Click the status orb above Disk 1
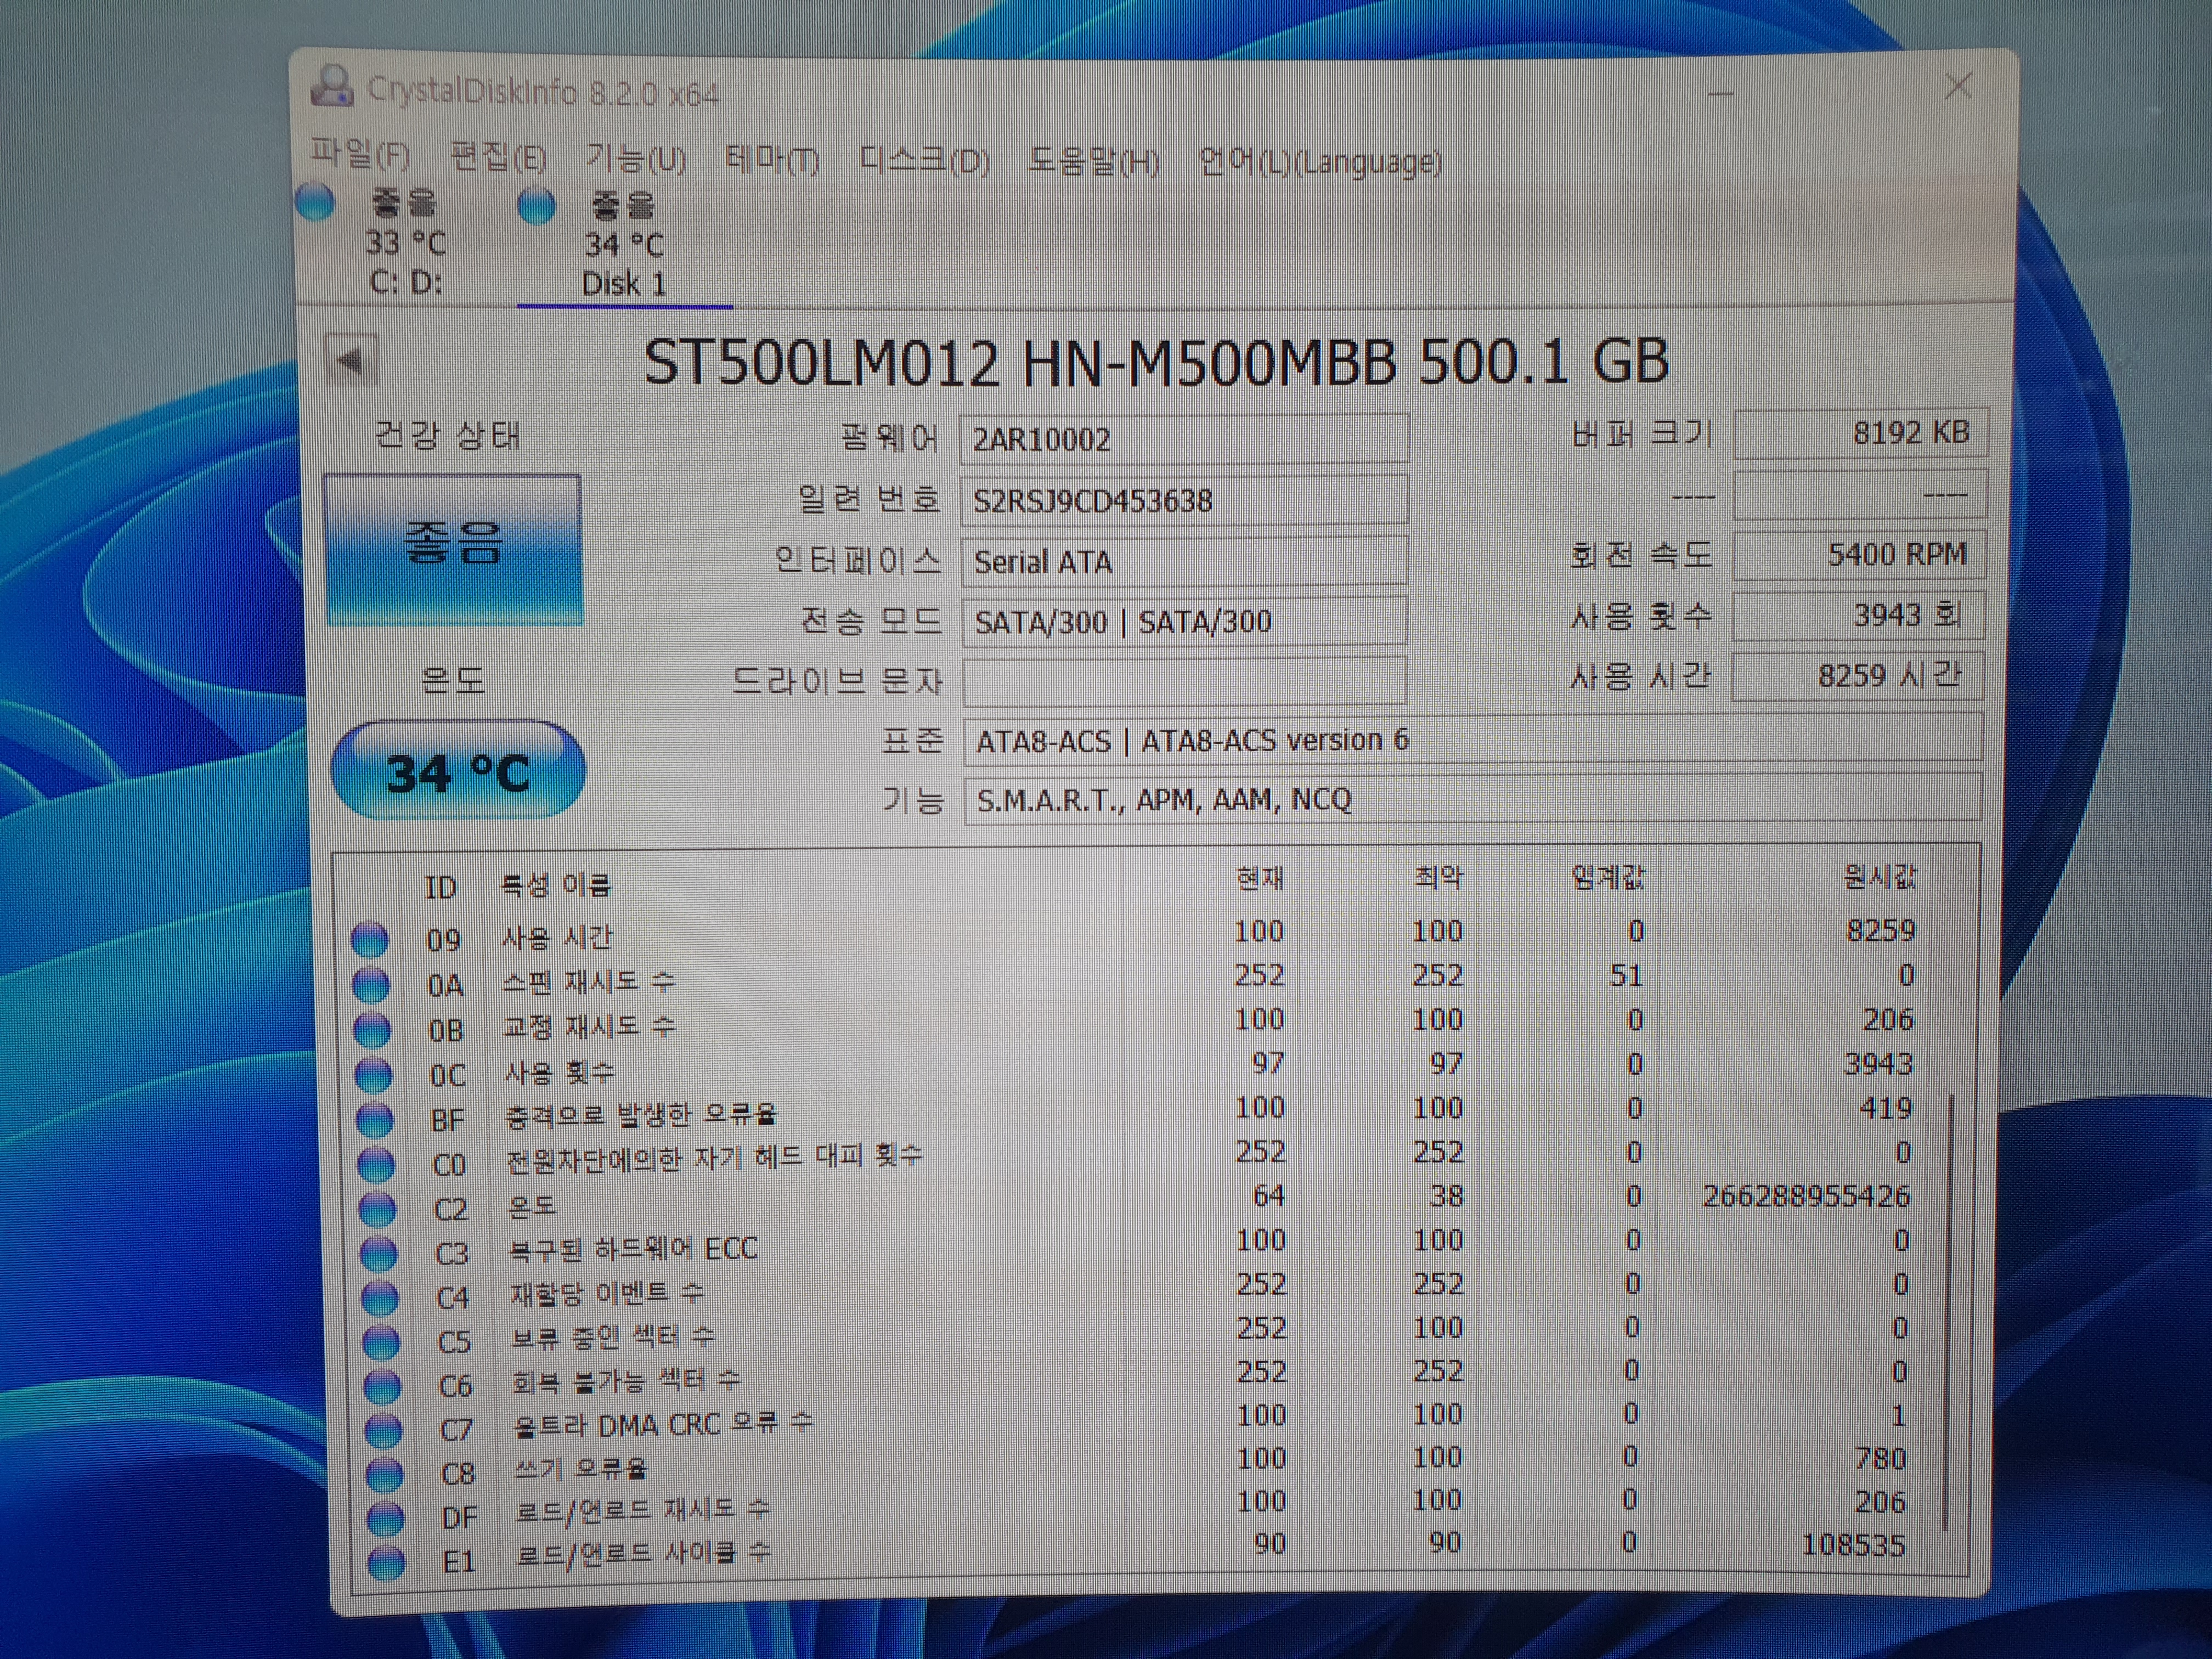Viewport: 2212px width, 1659px height. point(536,205)
